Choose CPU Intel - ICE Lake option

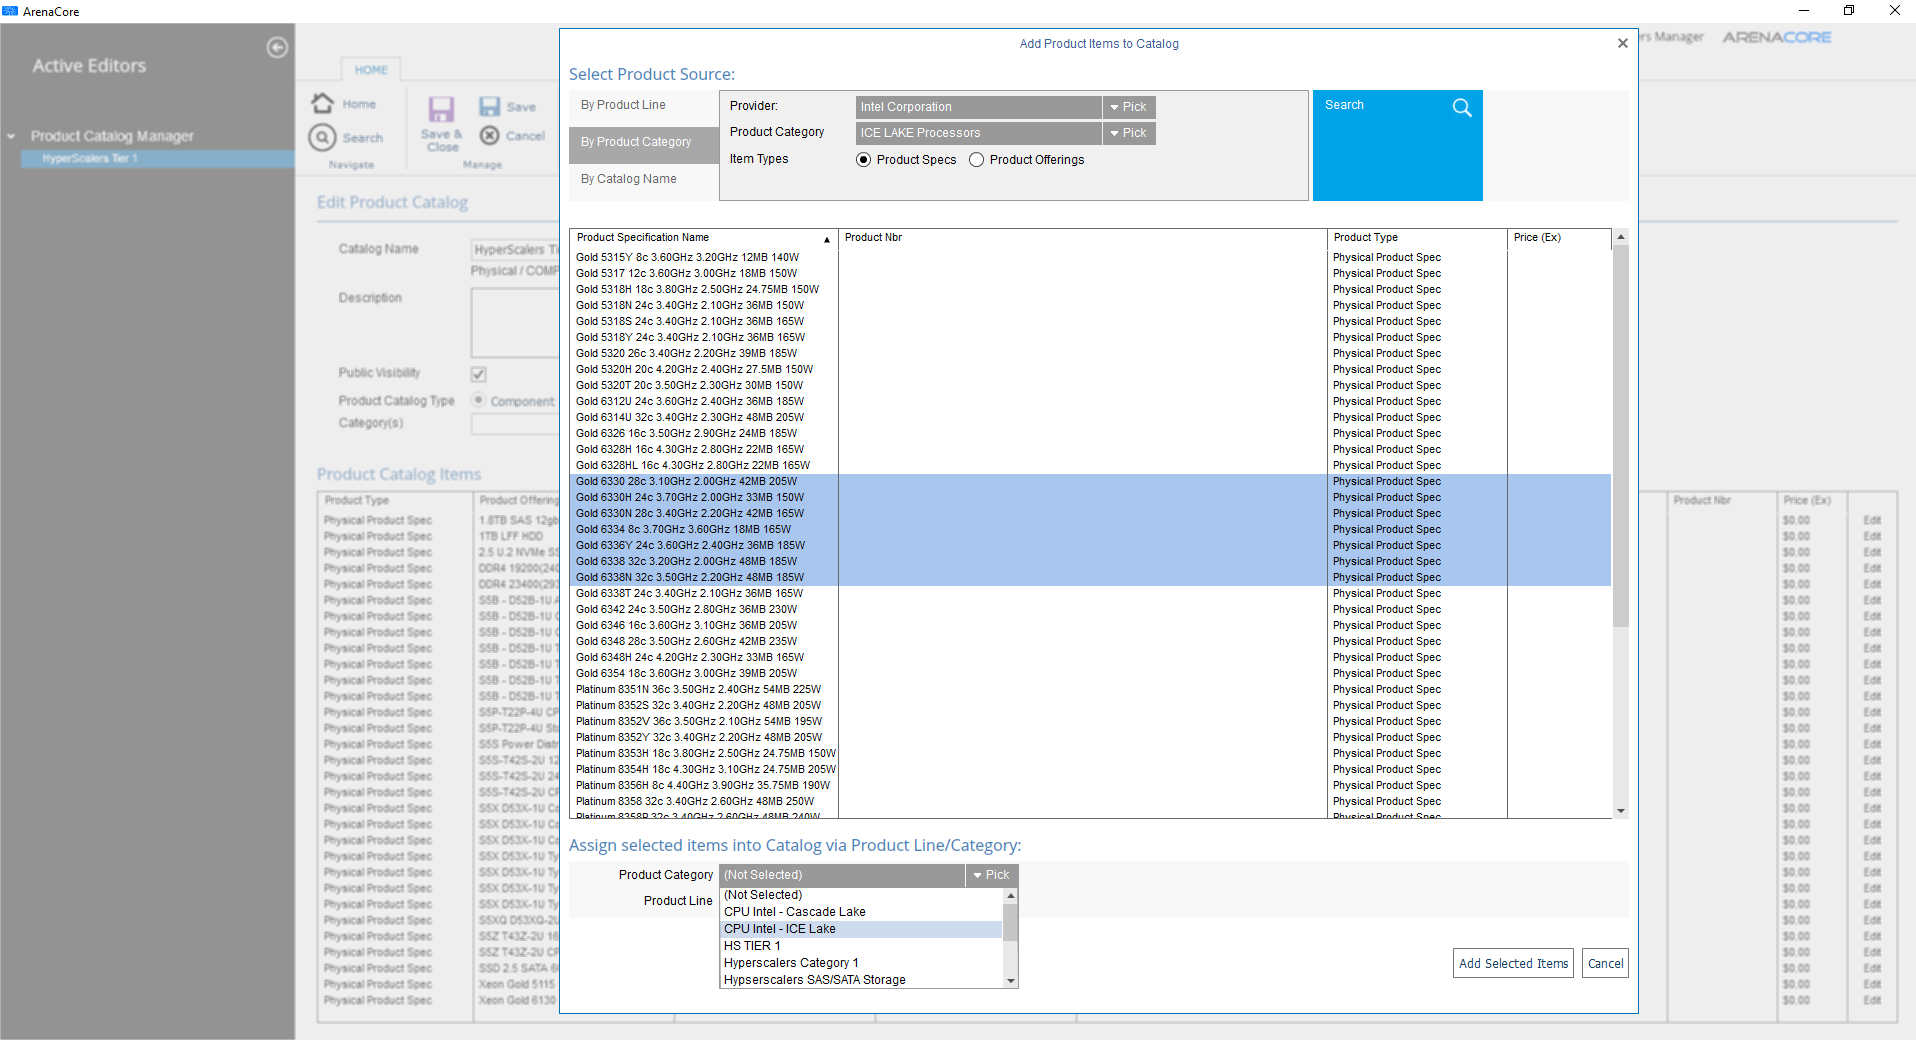tap(861, 929)
